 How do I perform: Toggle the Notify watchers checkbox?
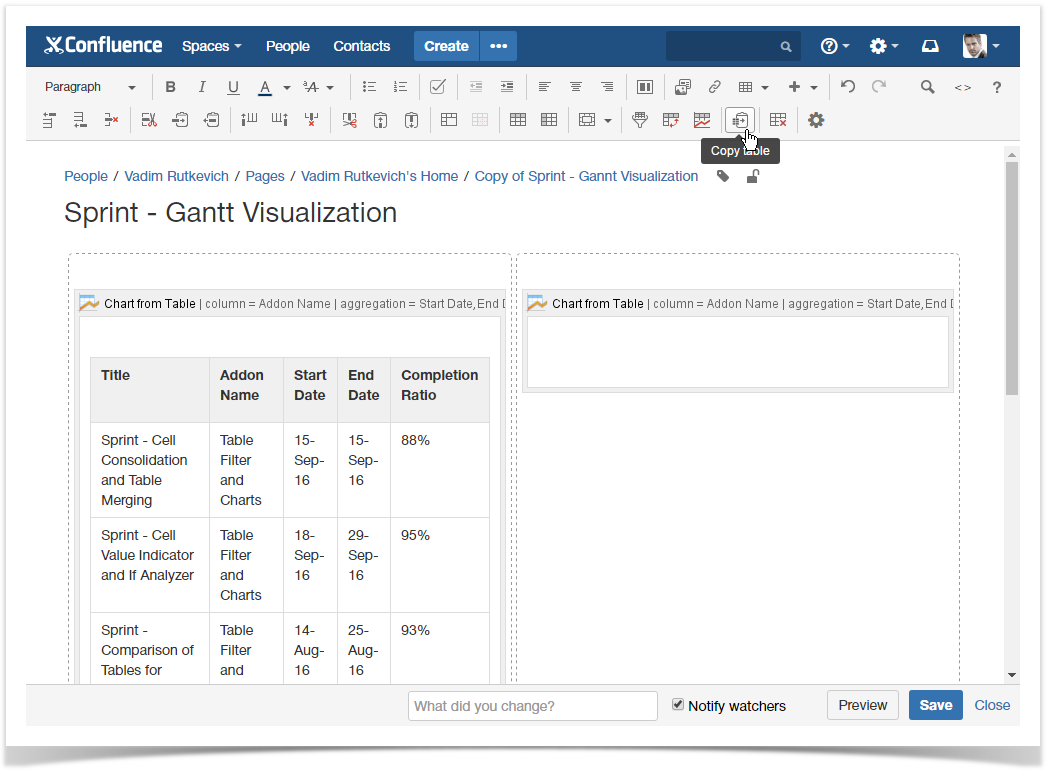point(678,704)
